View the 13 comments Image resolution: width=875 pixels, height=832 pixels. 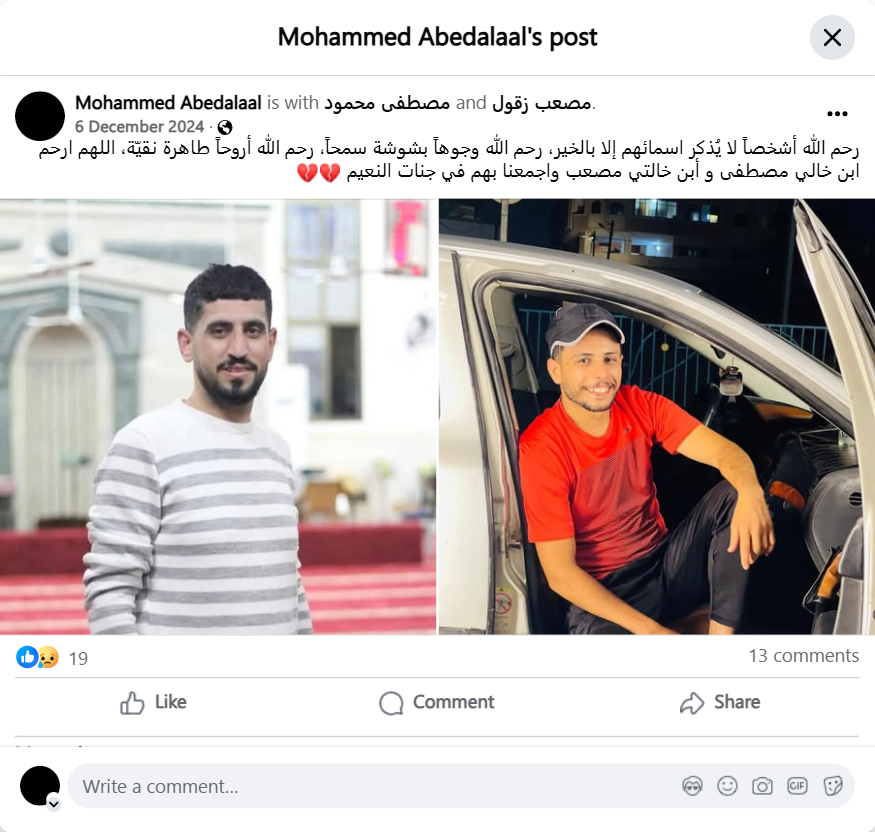coord(804,656)
